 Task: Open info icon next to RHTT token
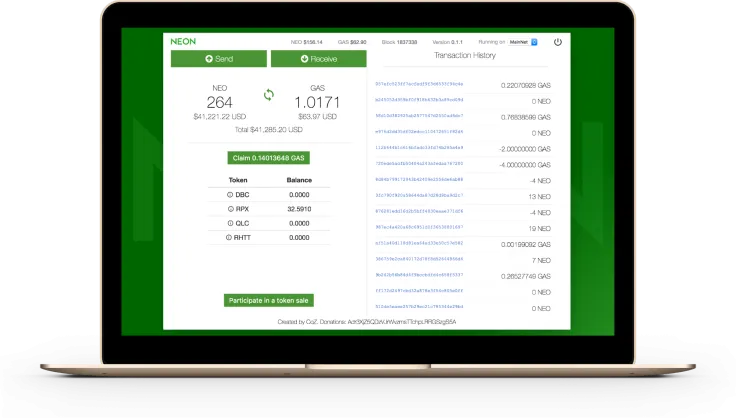[x=229, y=237]
